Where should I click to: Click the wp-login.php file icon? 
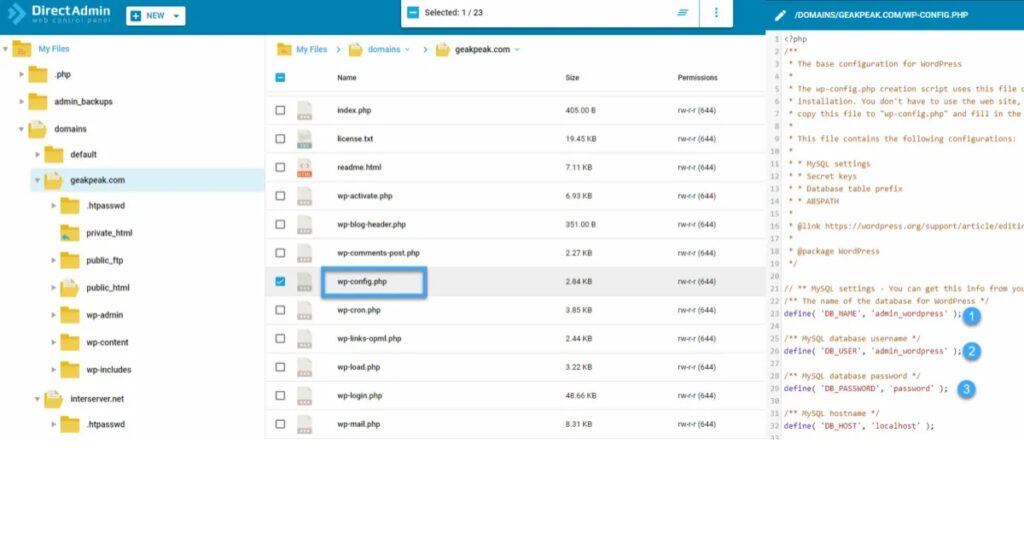[304, 396]
